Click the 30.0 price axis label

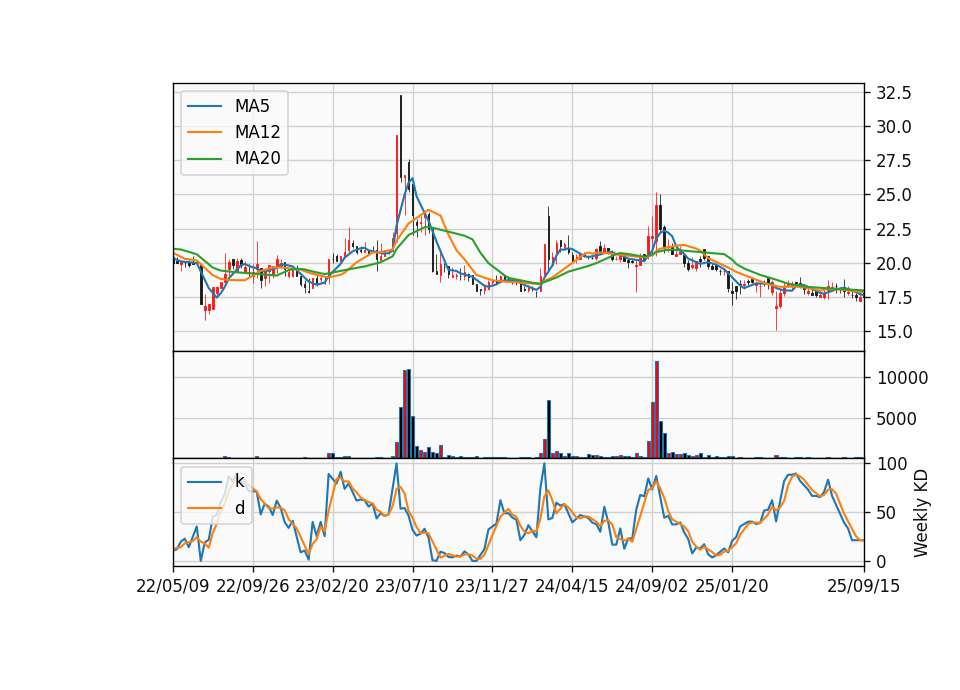894,127
